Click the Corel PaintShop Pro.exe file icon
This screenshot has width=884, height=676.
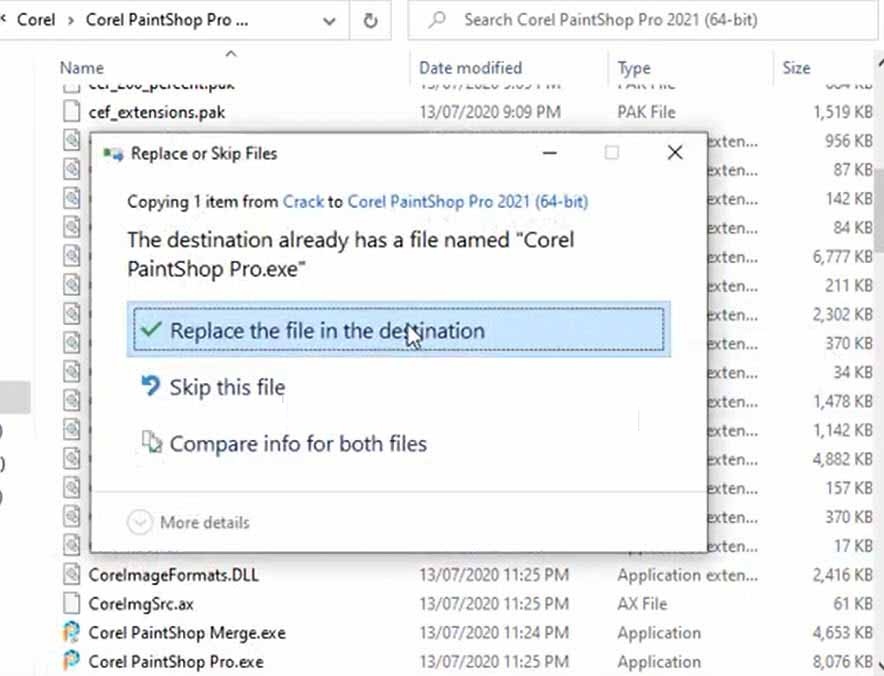71,661
